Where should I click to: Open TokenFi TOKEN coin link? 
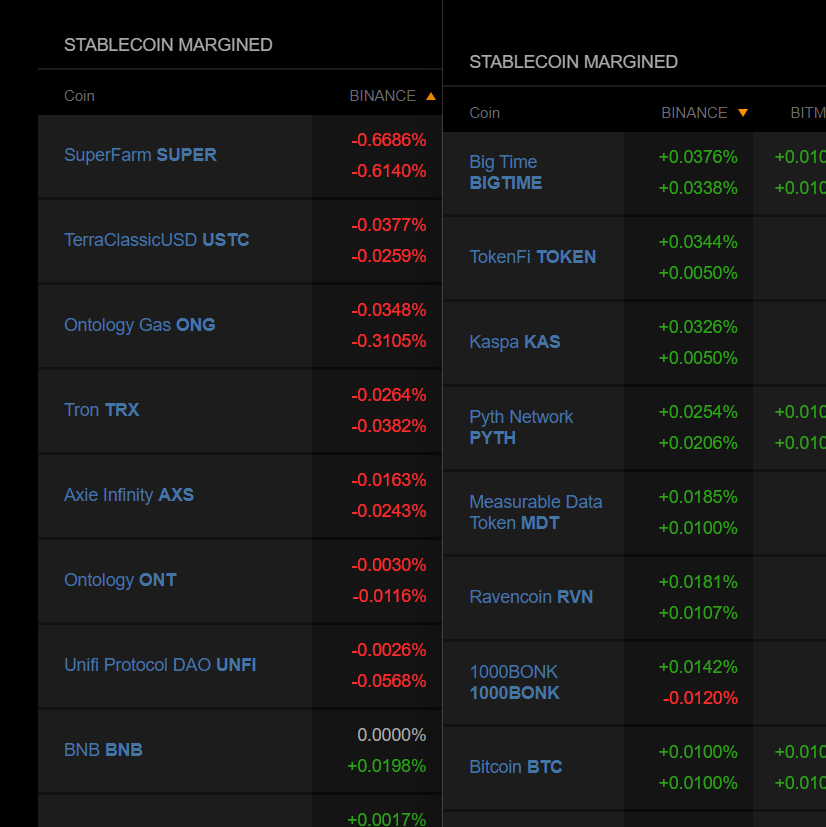(x=533, y=257)
